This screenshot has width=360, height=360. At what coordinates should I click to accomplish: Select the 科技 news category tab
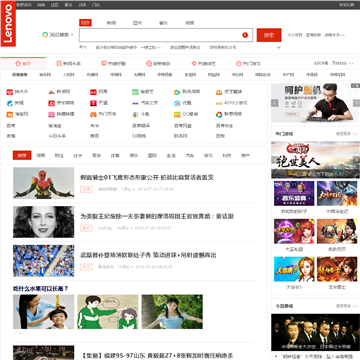227,155
